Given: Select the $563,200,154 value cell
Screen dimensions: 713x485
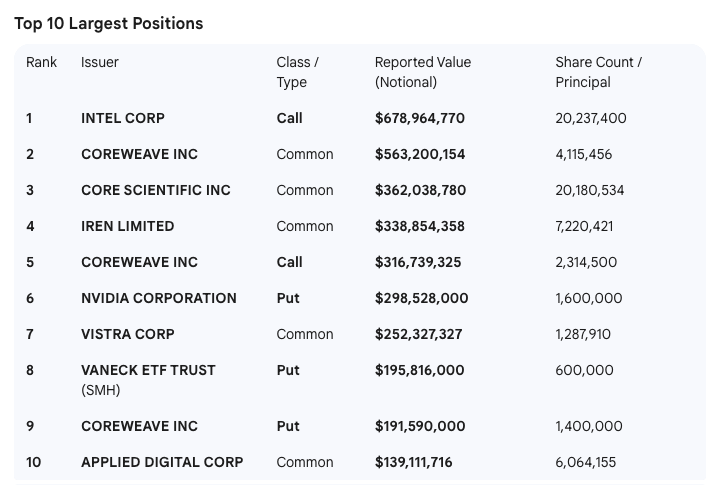Looking at the screenshot, I should (x=419, y=154).
